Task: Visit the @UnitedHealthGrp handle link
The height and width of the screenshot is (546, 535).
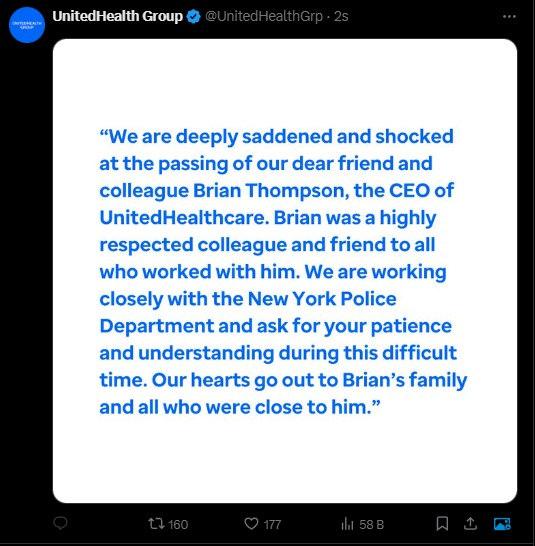Action: pyautogui.click(x=264, y=16)
